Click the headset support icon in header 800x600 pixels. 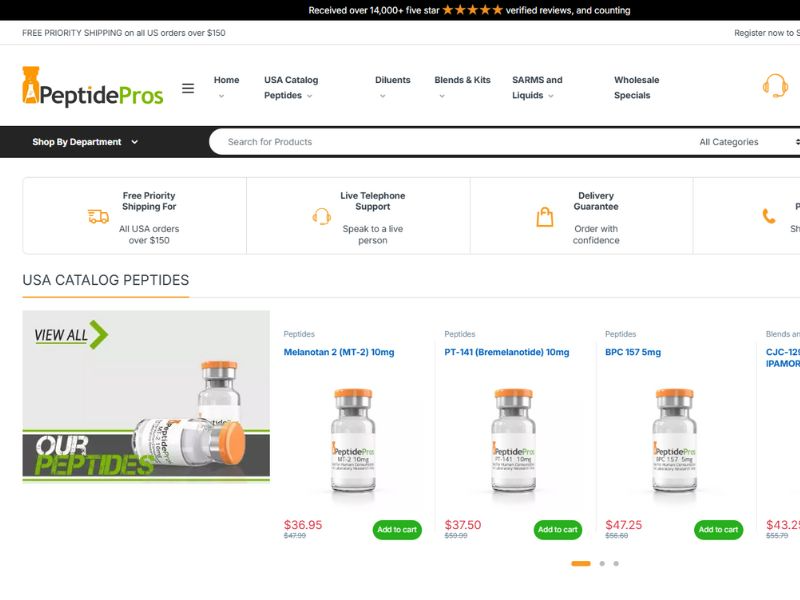pyautogui.click(x=775, y=86)
